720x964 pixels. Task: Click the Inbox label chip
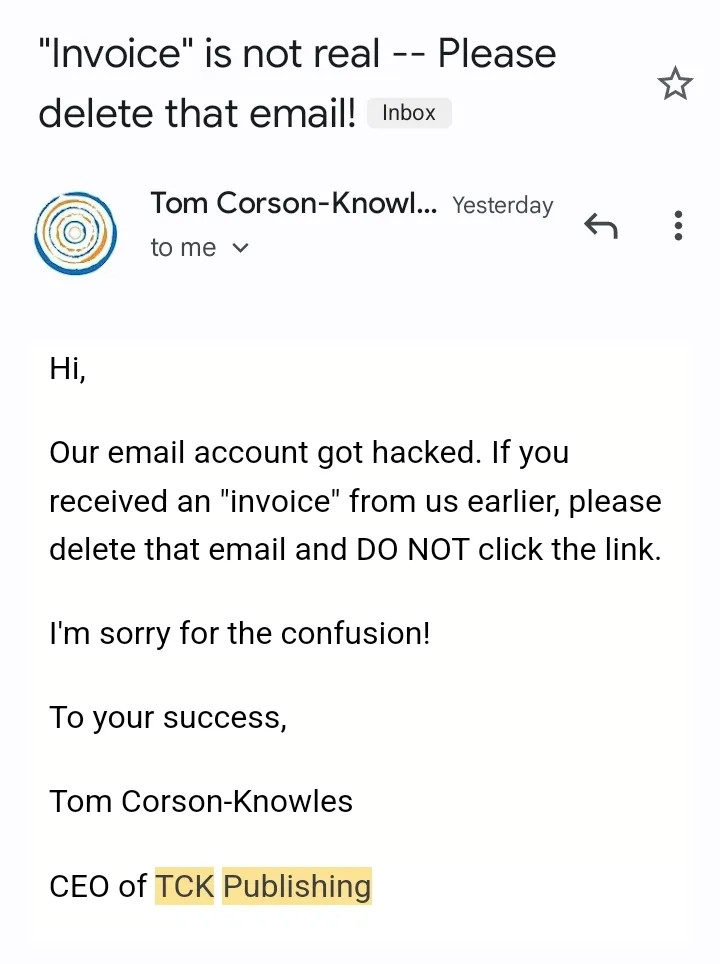tap(409, 113)
